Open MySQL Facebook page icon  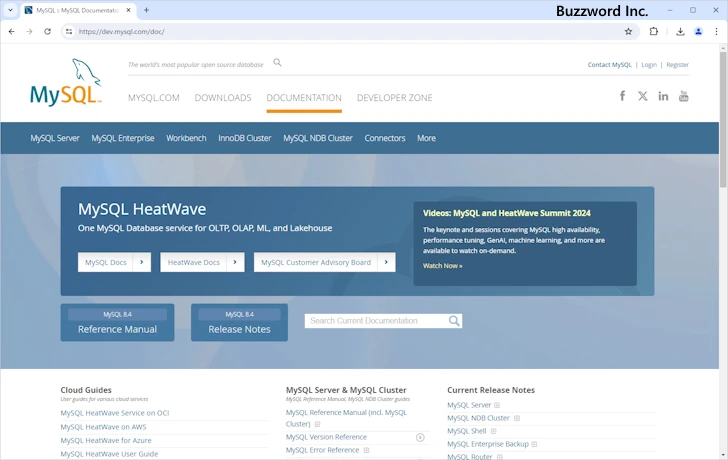click(x=622, y=96)
